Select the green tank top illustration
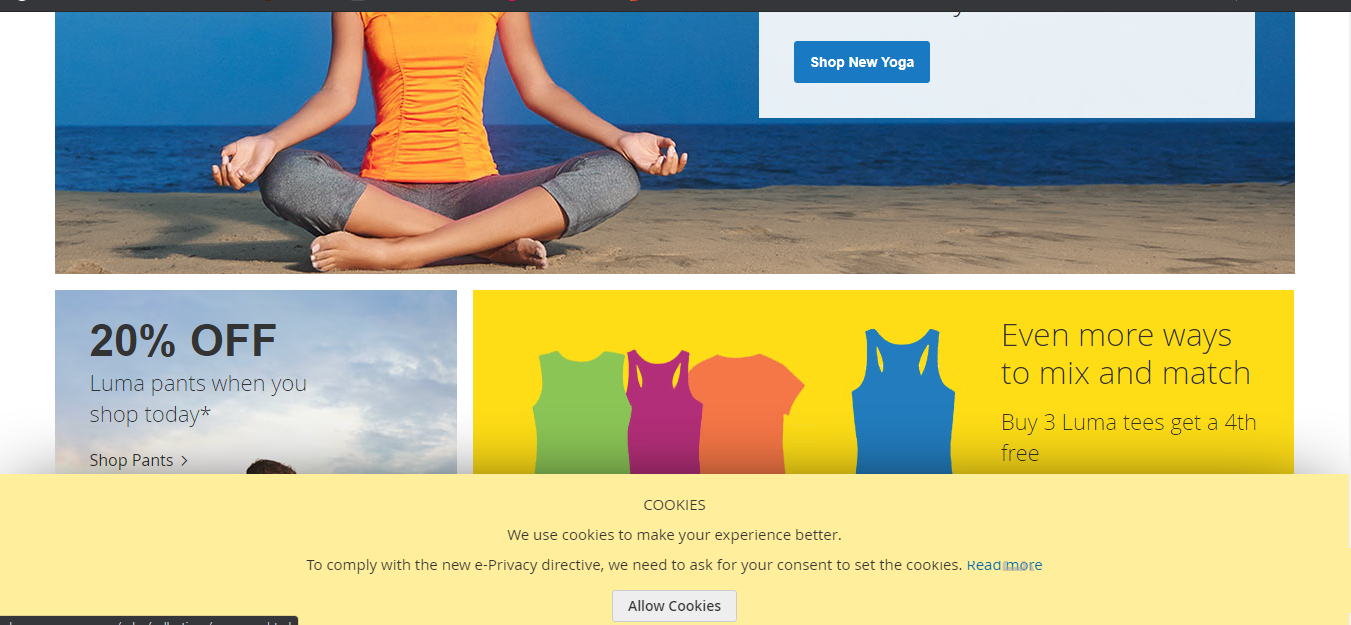The height and width of the screenshot is (625, 1351). coord(581,412)
